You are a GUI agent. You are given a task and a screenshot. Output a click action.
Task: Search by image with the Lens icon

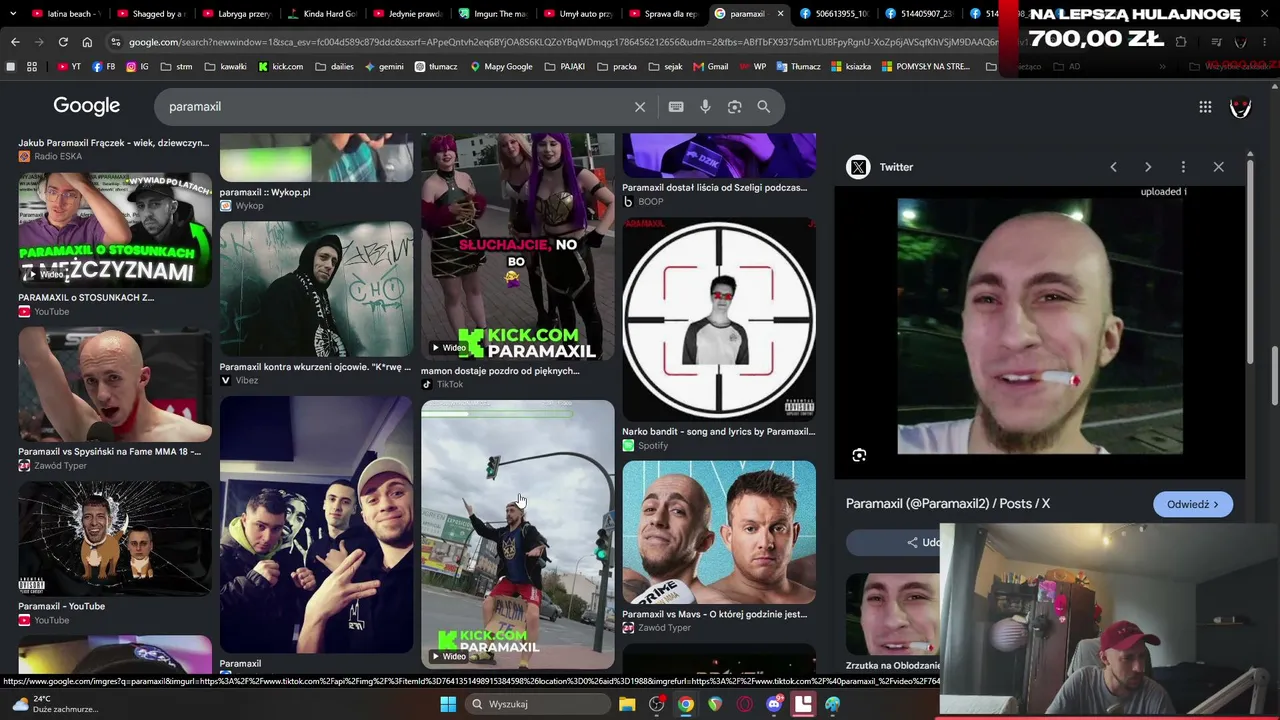(735, 107)
